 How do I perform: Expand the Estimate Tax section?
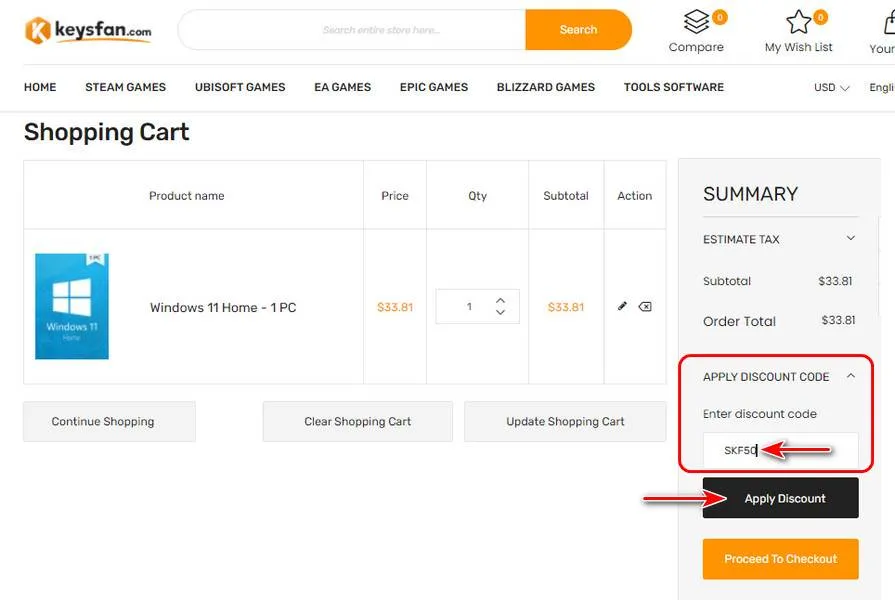click(851, 238)
